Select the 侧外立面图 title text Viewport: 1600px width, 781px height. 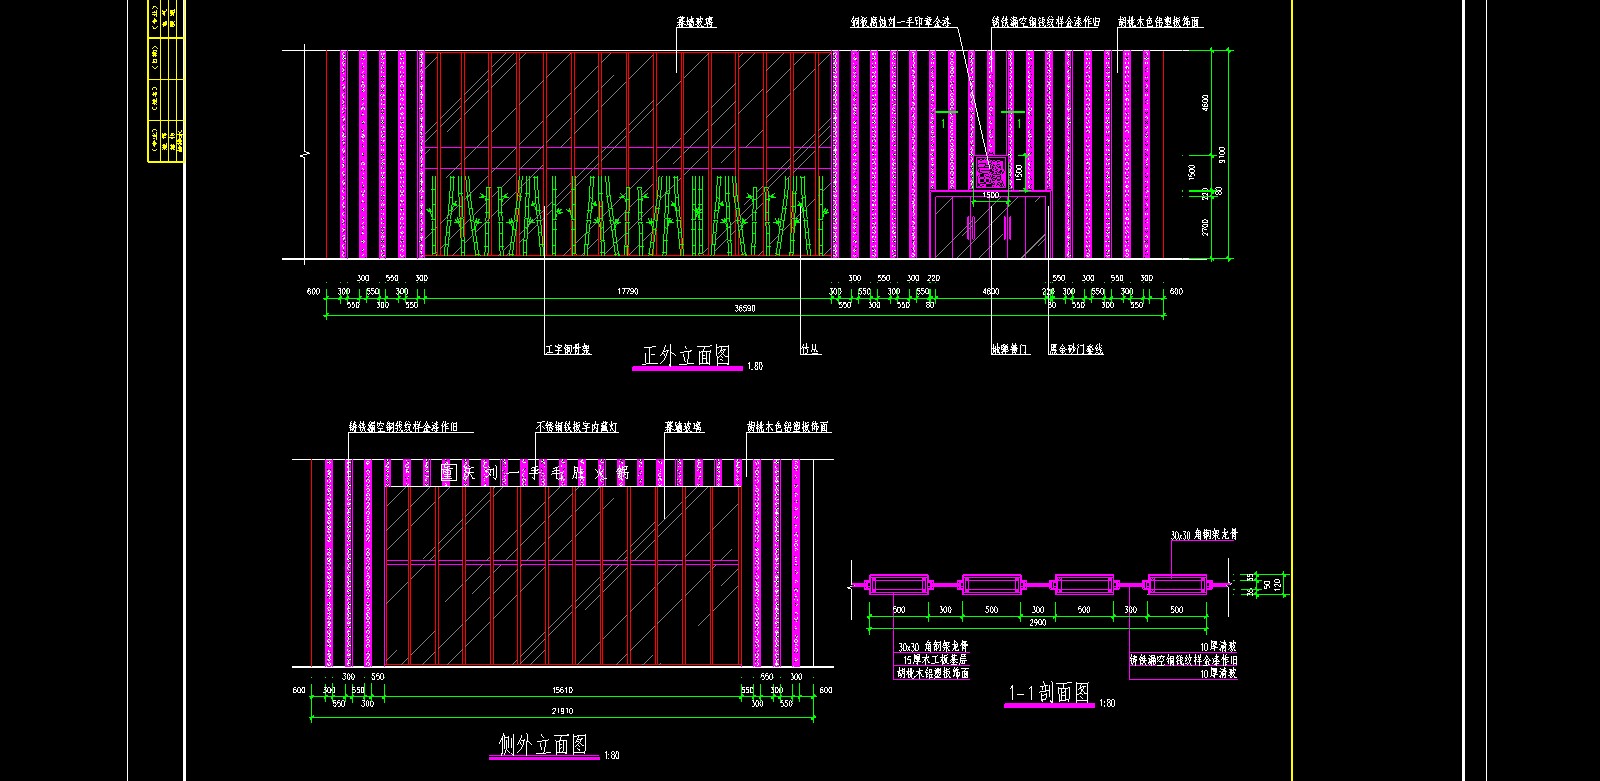543,744
